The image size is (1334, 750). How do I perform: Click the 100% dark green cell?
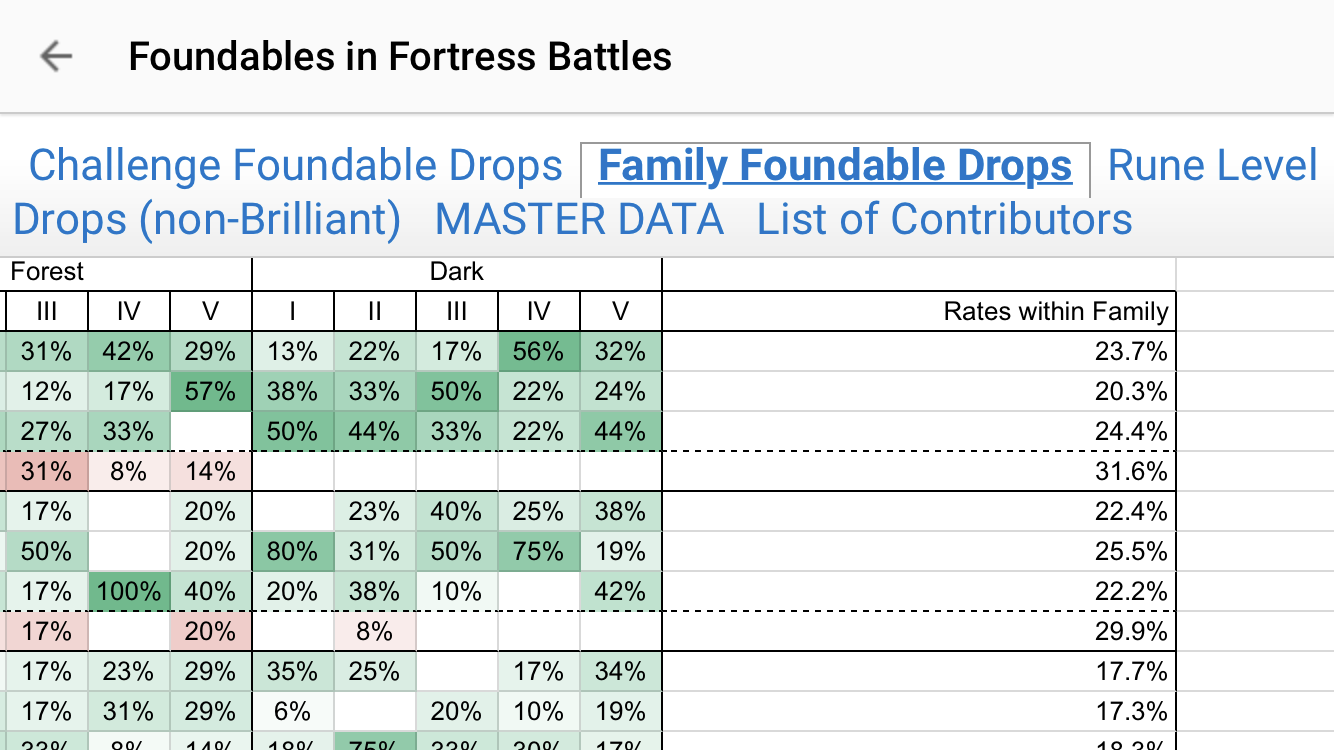point(129,591)
